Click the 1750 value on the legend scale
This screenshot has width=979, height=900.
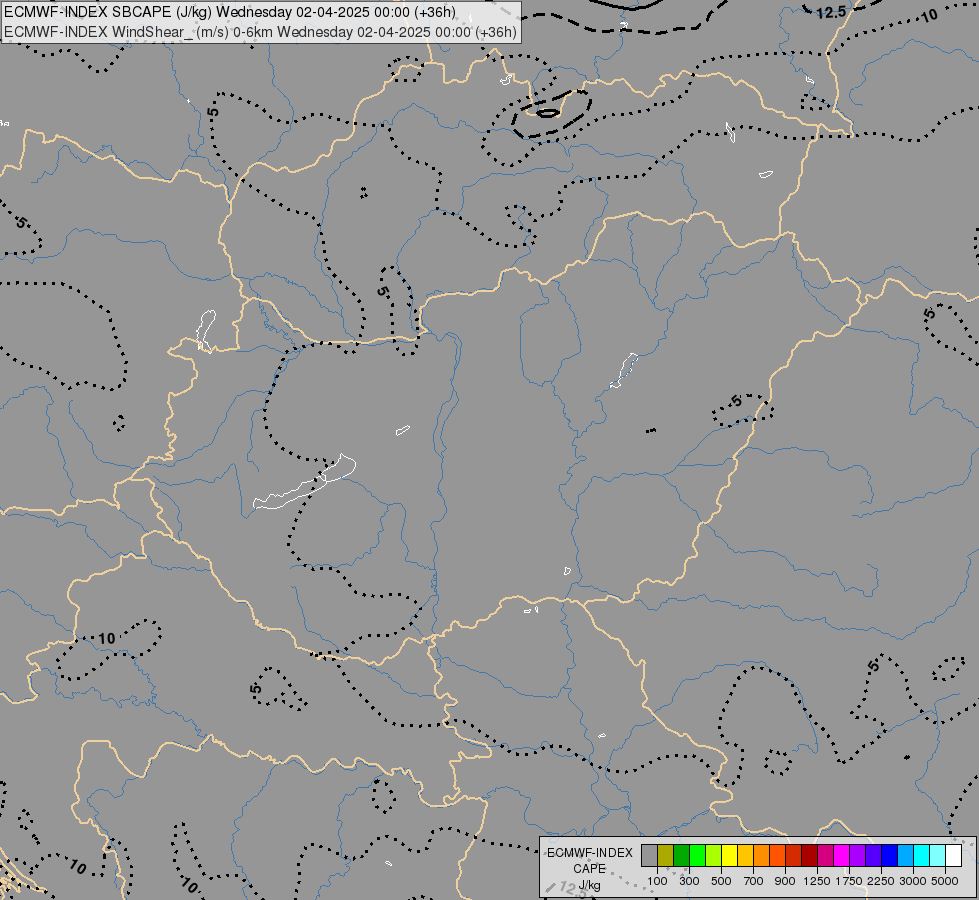tap(849, 881)
